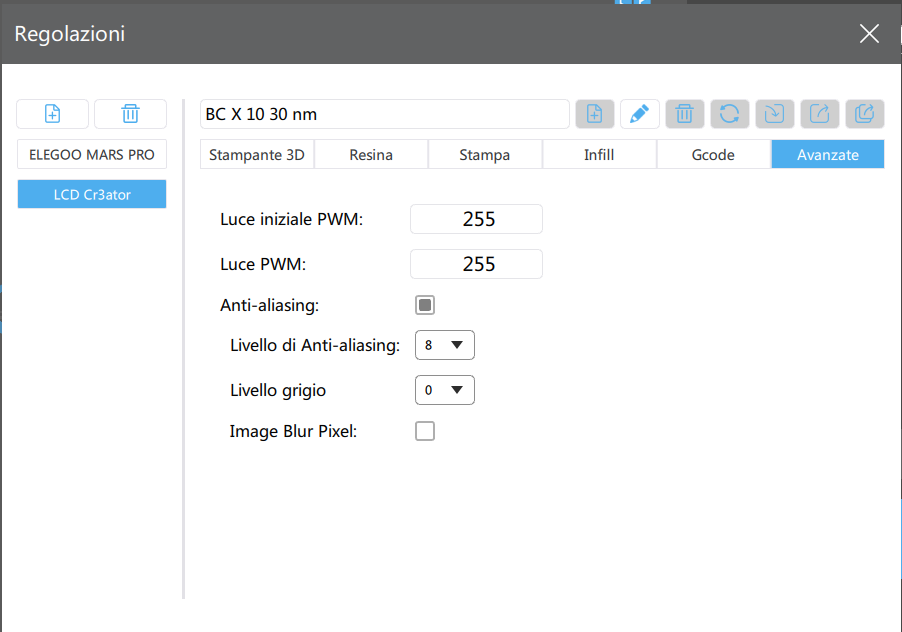
Task: Go to the Infill tab
Action: coord(599,154)
